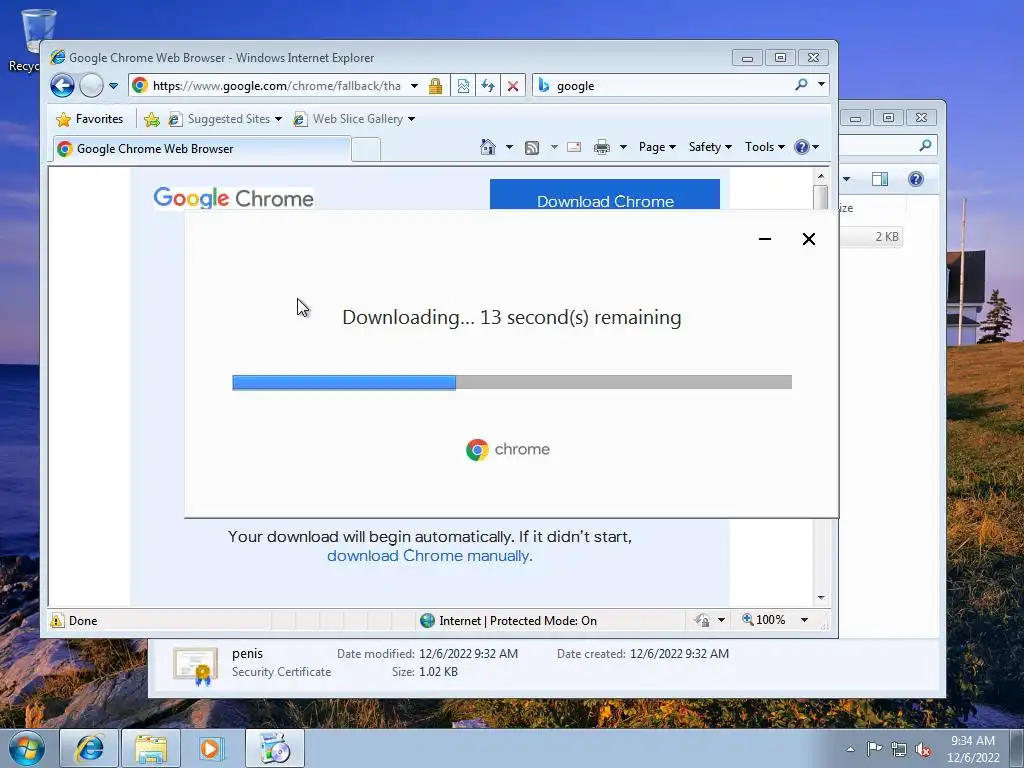Refresh the page with the refresh icon

[x=488, y=86]
